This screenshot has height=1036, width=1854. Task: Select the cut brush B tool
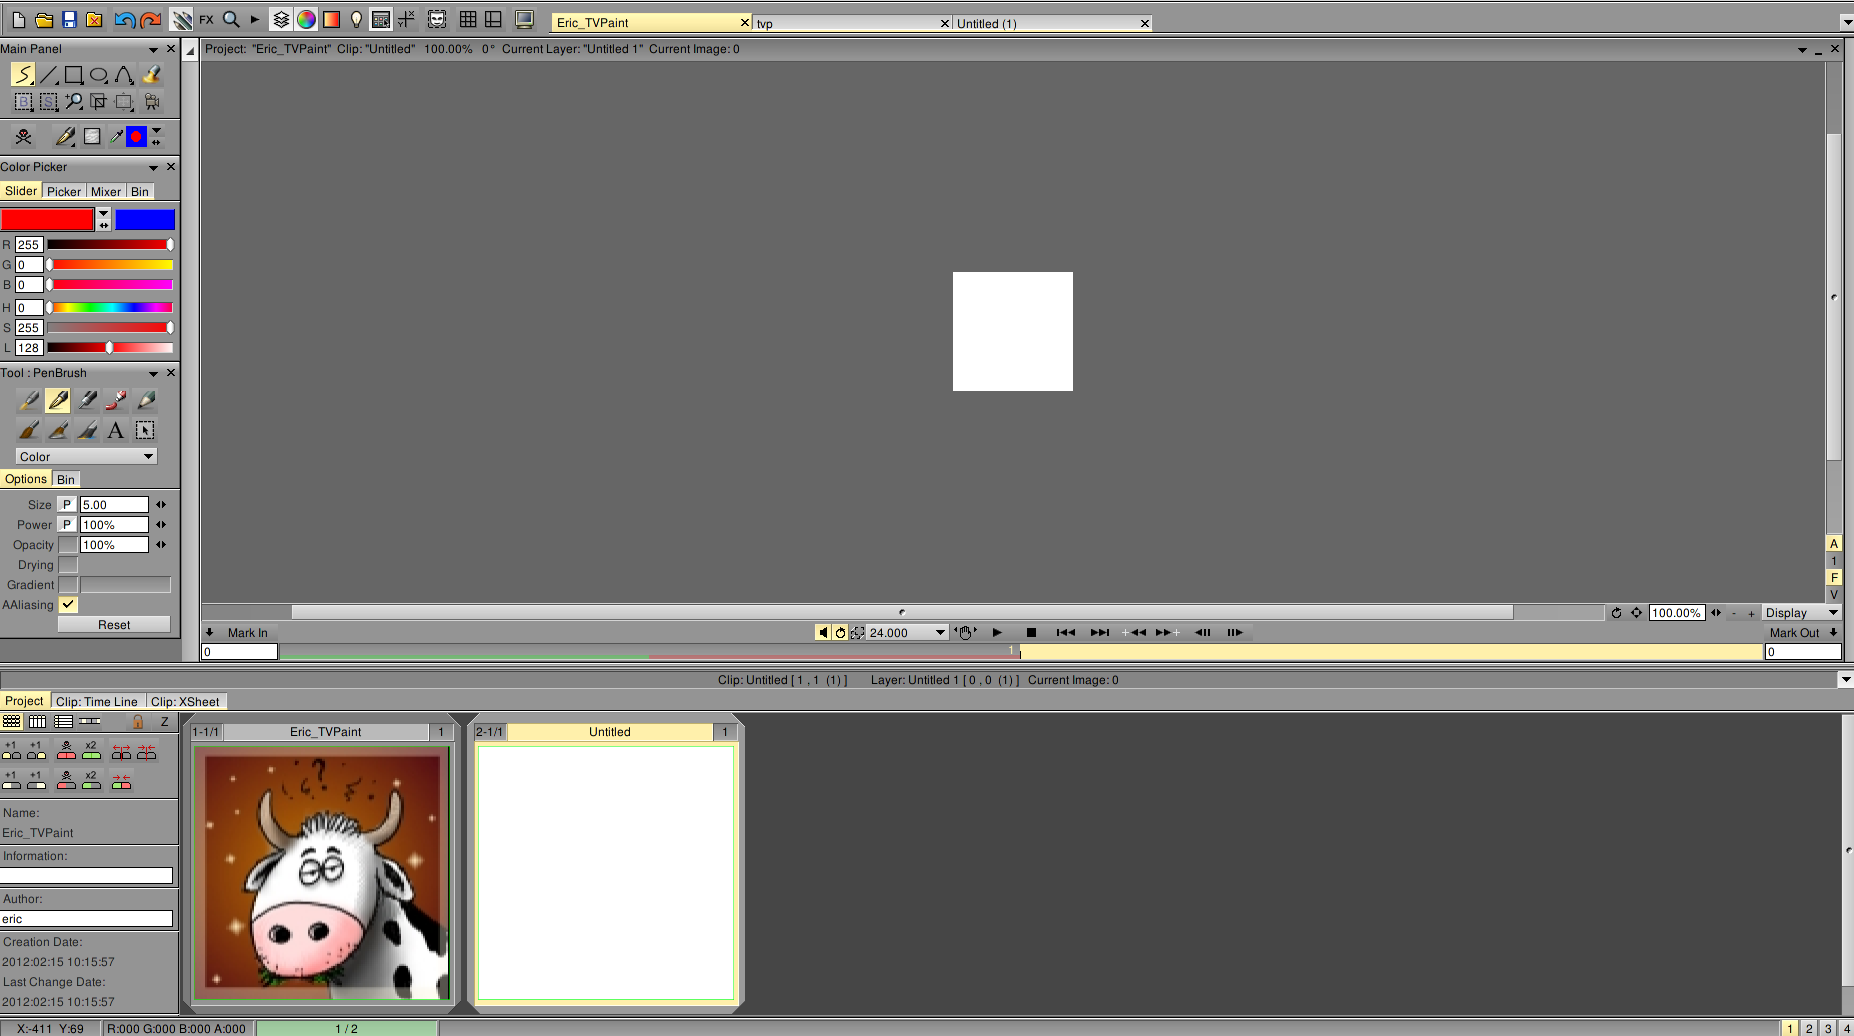point(23,101)
